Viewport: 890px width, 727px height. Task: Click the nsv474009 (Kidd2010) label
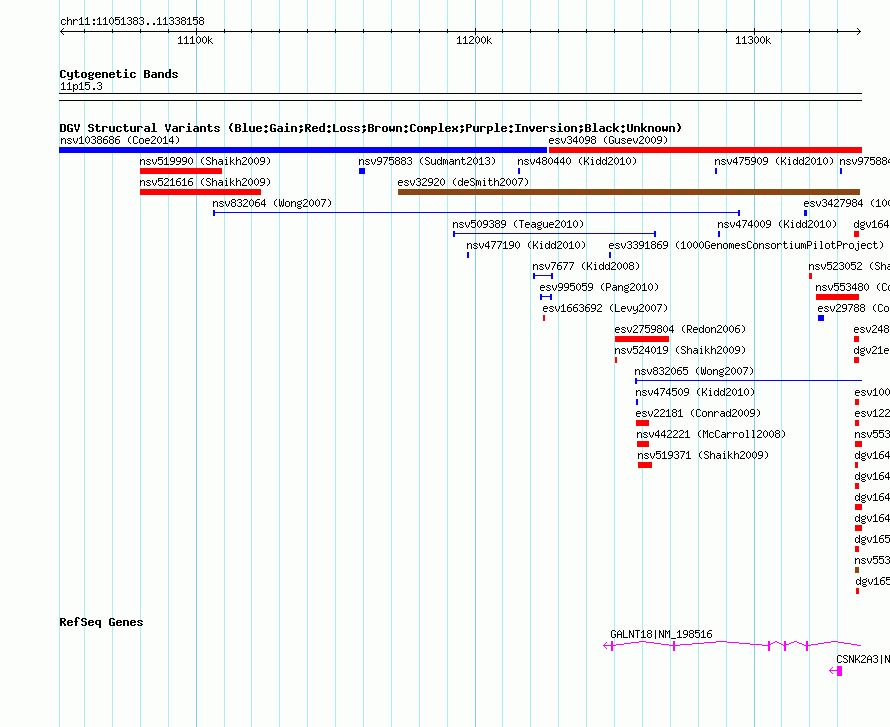[777, 224]
